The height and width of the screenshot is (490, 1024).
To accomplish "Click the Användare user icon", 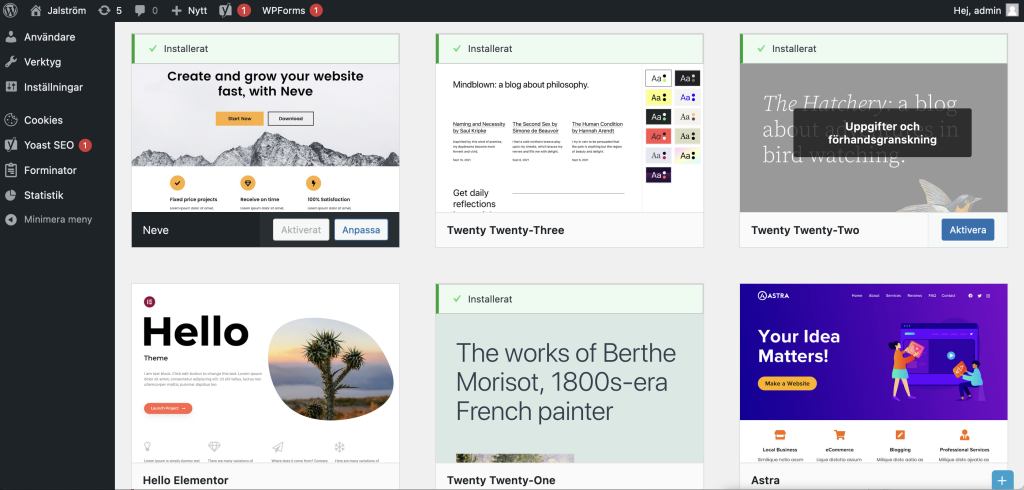I will point(10,37).
